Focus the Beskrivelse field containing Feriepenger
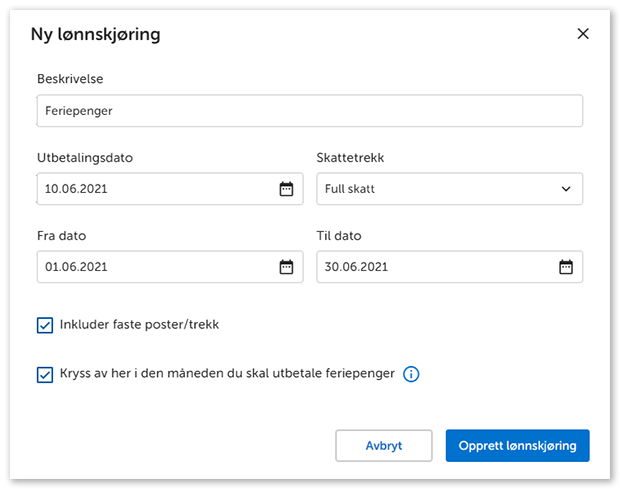This screenshot has height=489, width=620. (309, 111)
